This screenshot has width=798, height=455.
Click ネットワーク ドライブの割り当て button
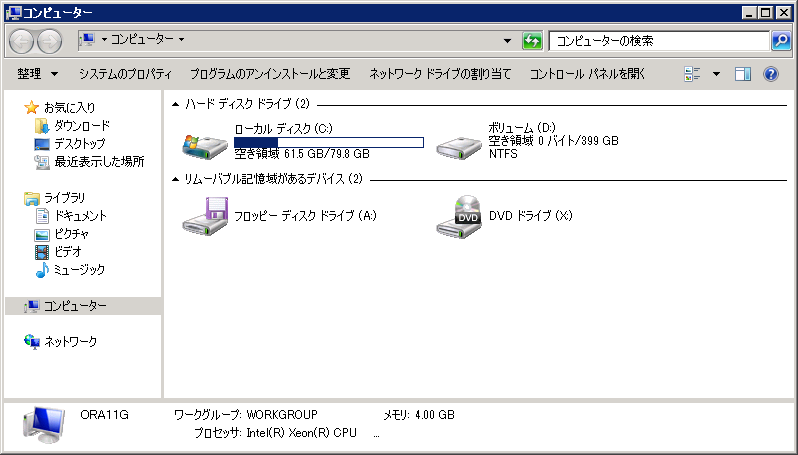click(440, 74)
